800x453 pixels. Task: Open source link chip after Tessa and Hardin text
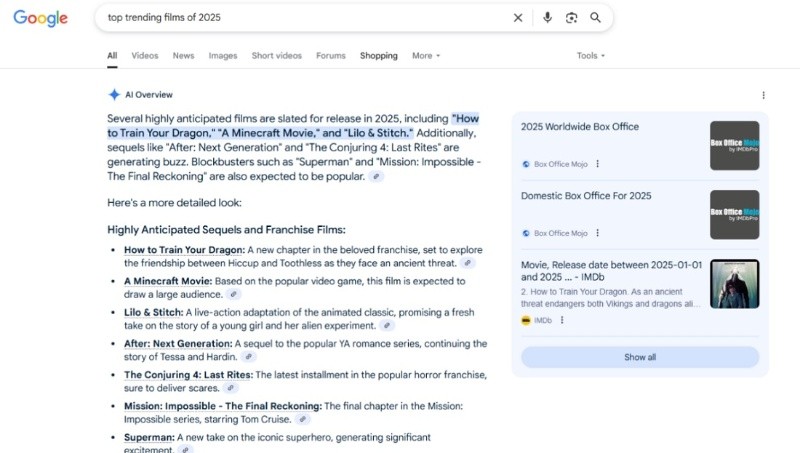[248, 357]
